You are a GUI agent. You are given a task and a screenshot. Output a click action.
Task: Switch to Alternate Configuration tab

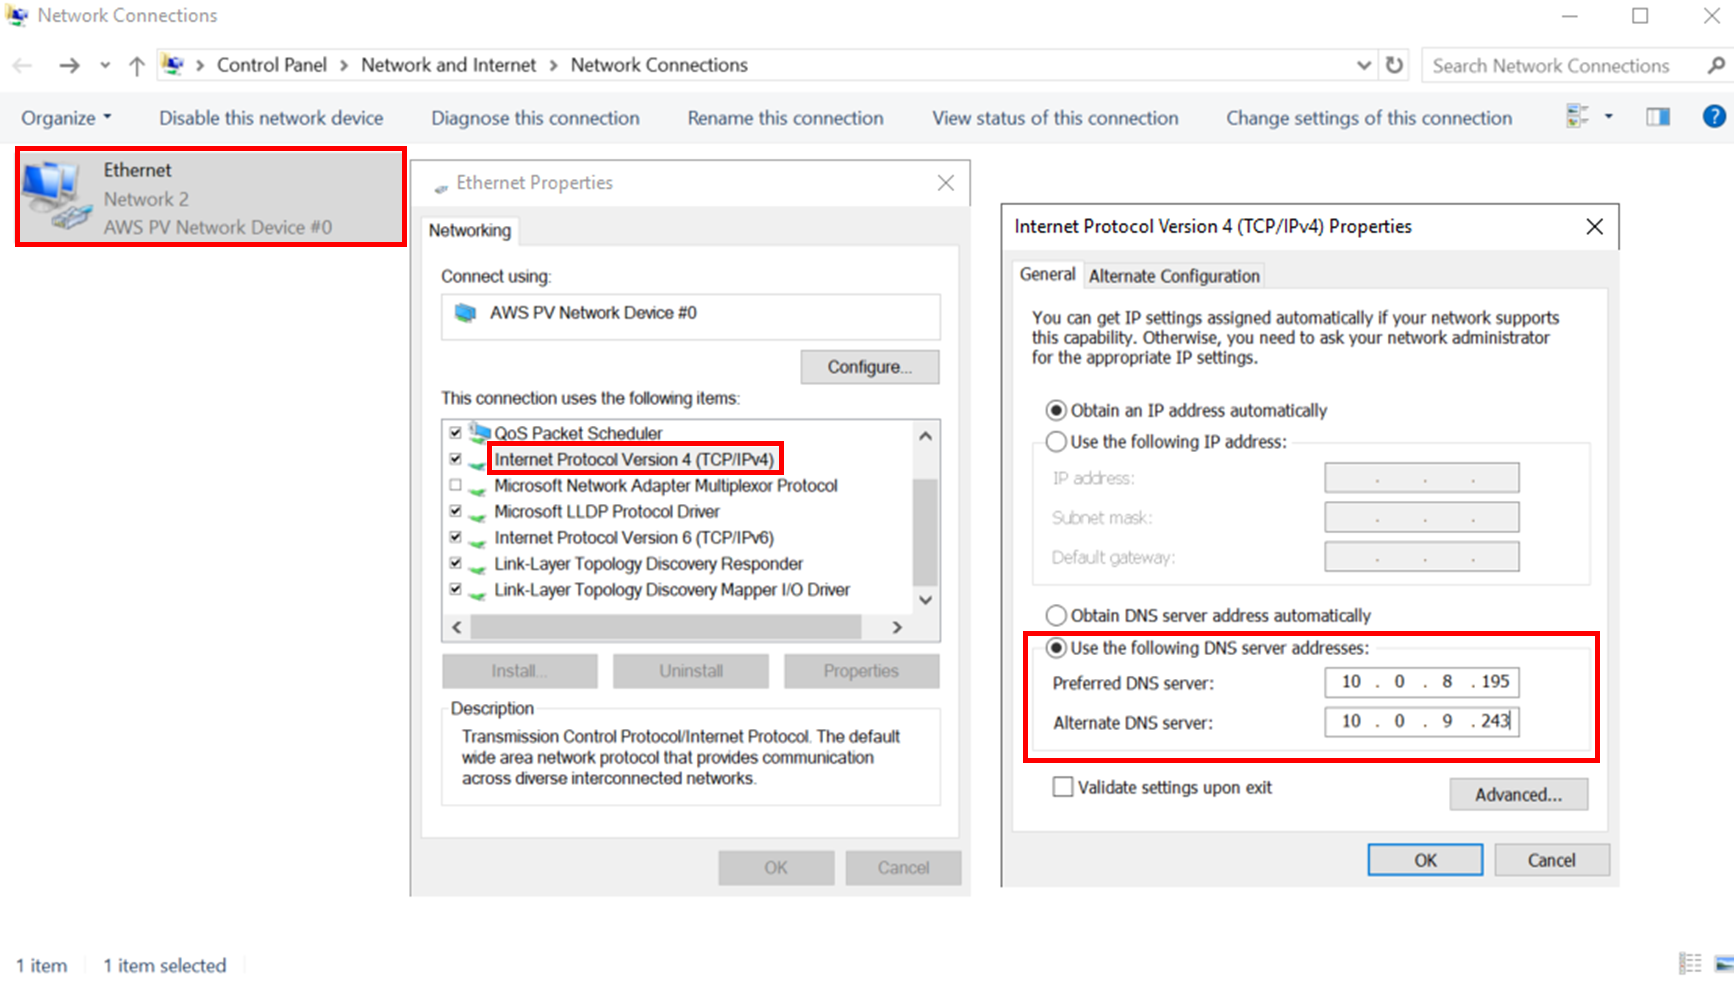[1174, 276]
